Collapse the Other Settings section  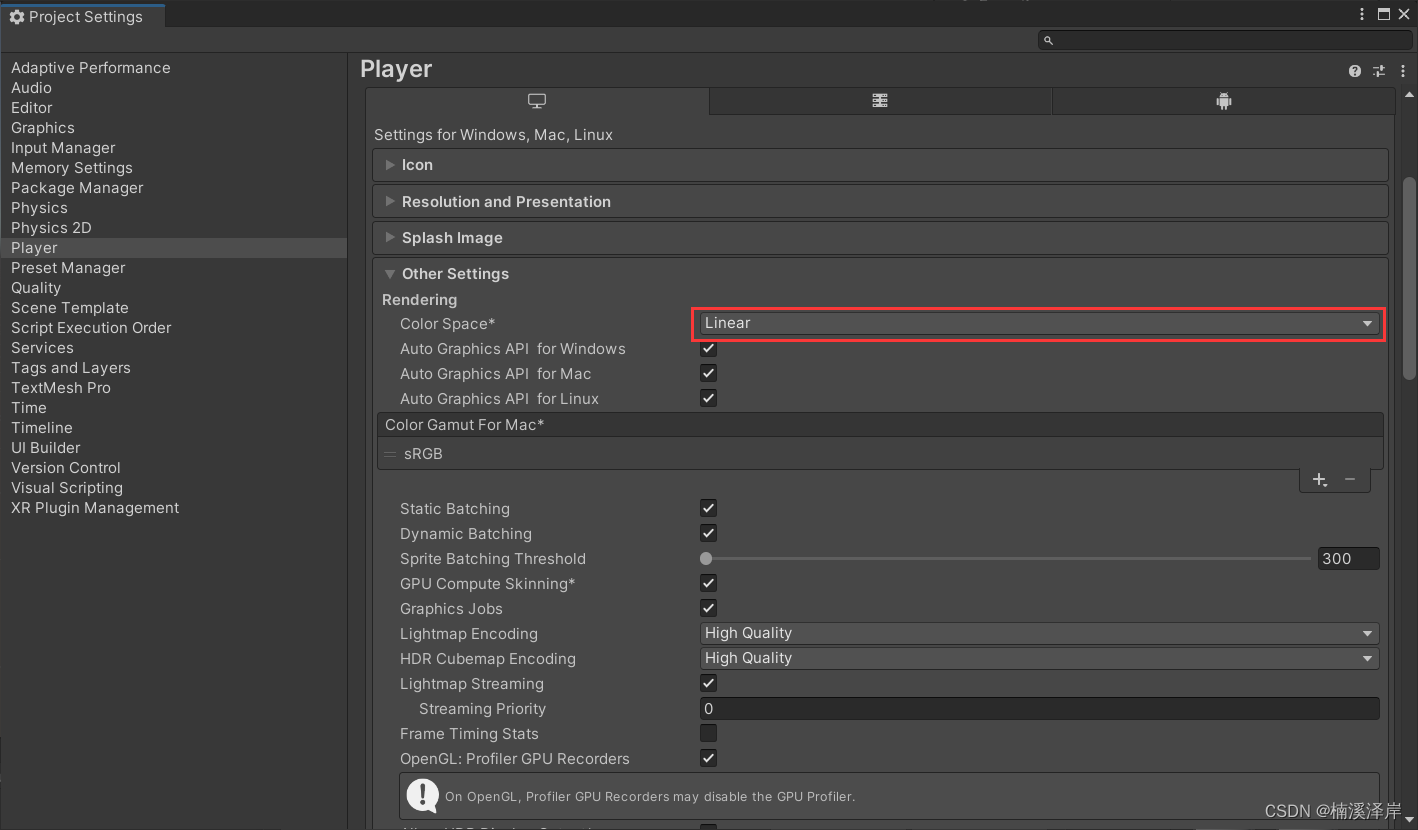coord(880,274)
